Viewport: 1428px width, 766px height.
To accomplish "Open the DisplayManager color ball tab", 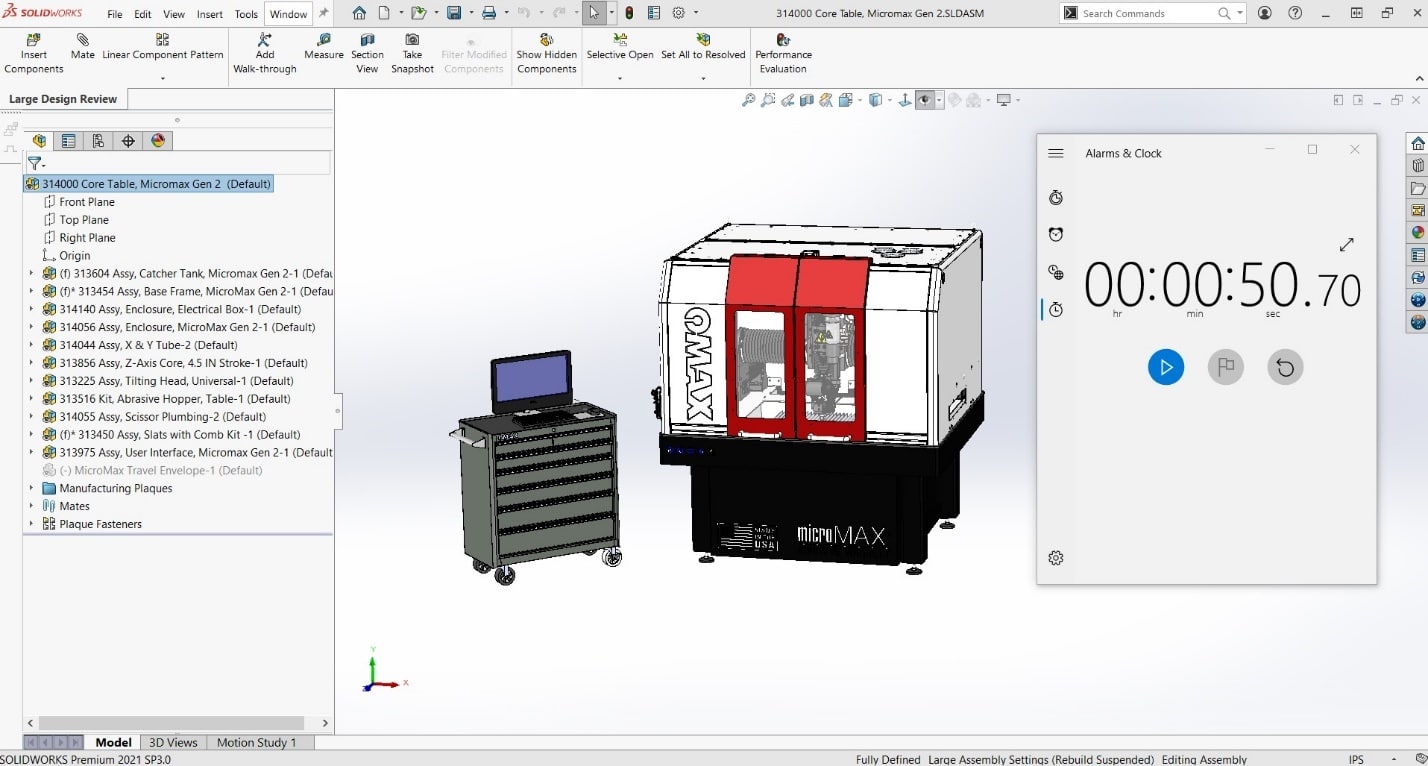I will tap(158, 141).
